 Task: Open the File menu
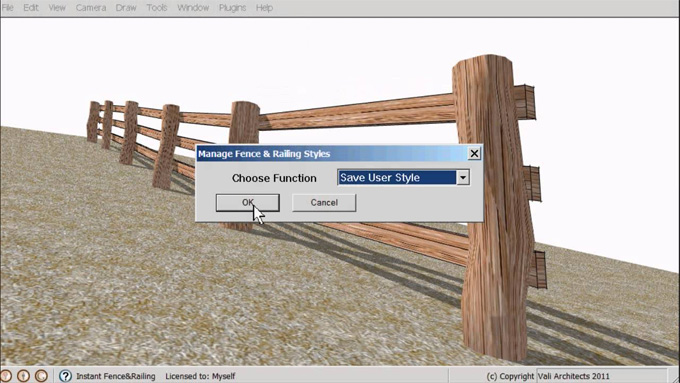pos(7,8)
